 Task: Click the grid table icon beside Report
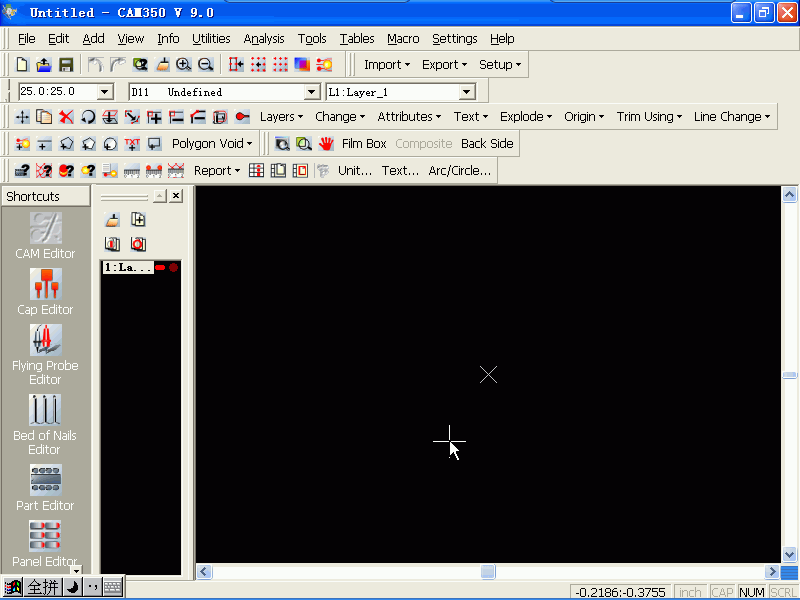click(256, 170)
